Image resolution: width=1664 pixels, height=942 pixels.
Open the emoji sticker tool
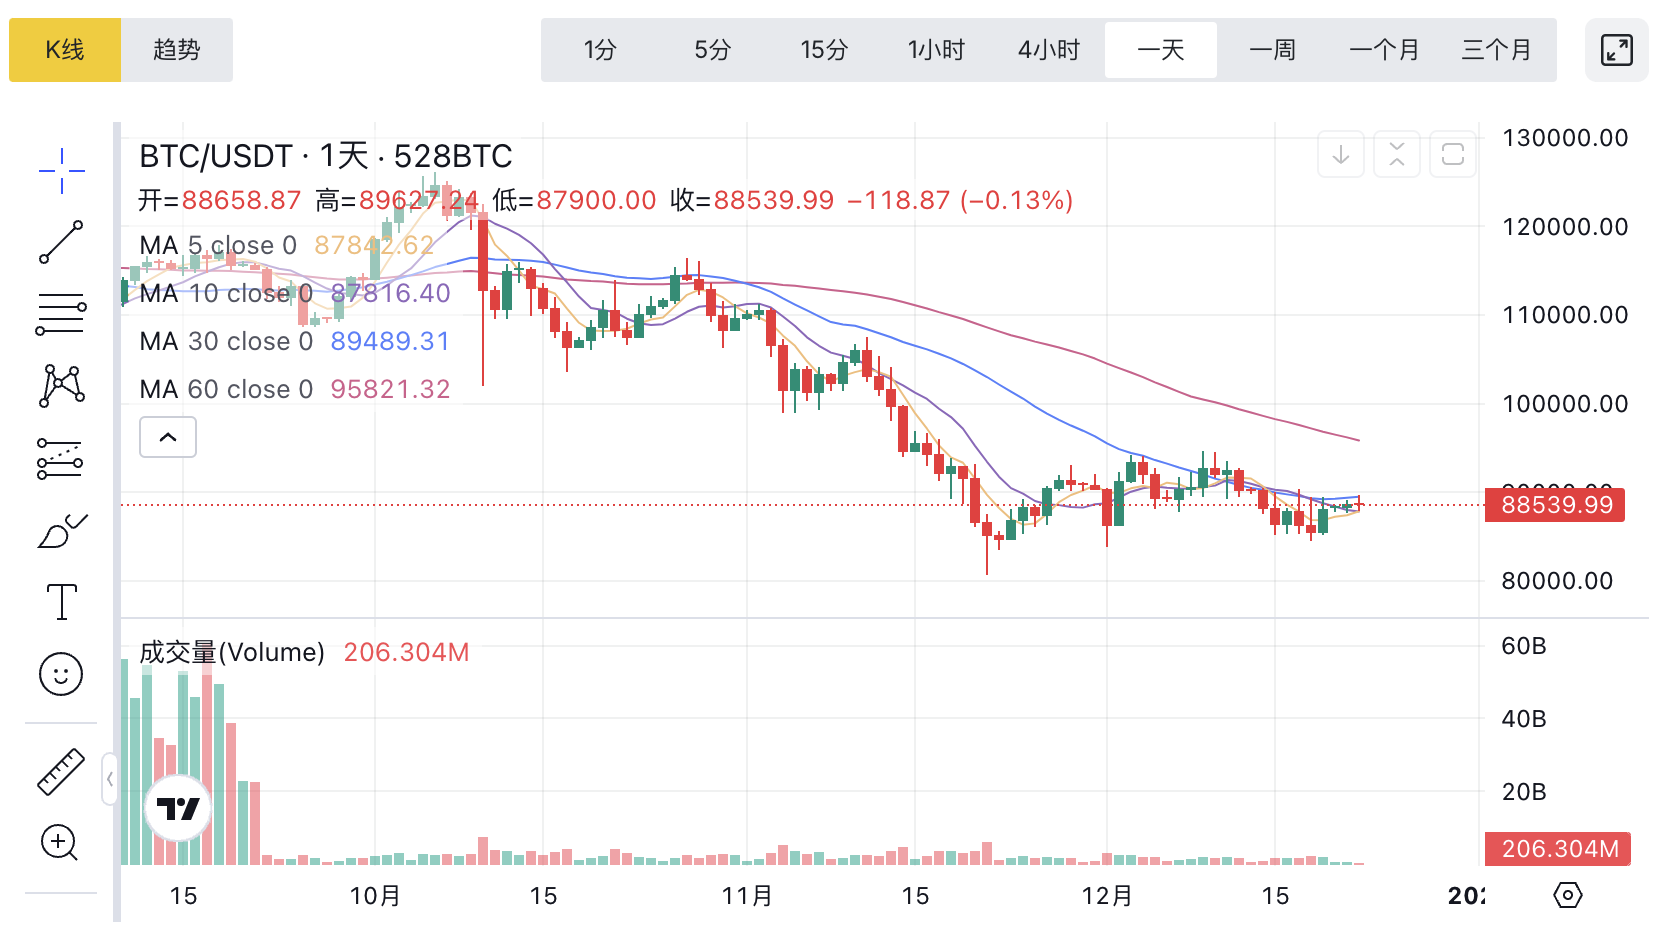pos(61,674)
